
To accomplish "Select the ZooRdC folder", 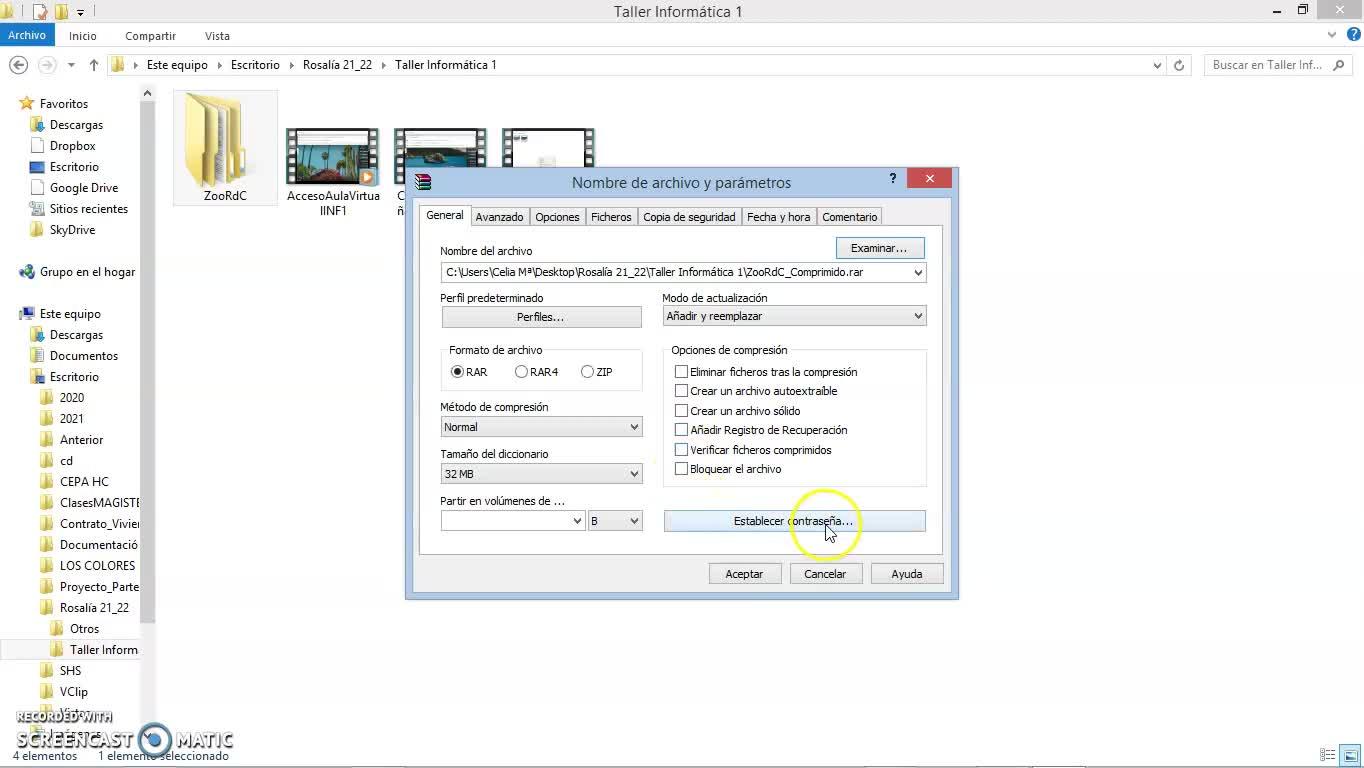I will click(x=225, y=148).
